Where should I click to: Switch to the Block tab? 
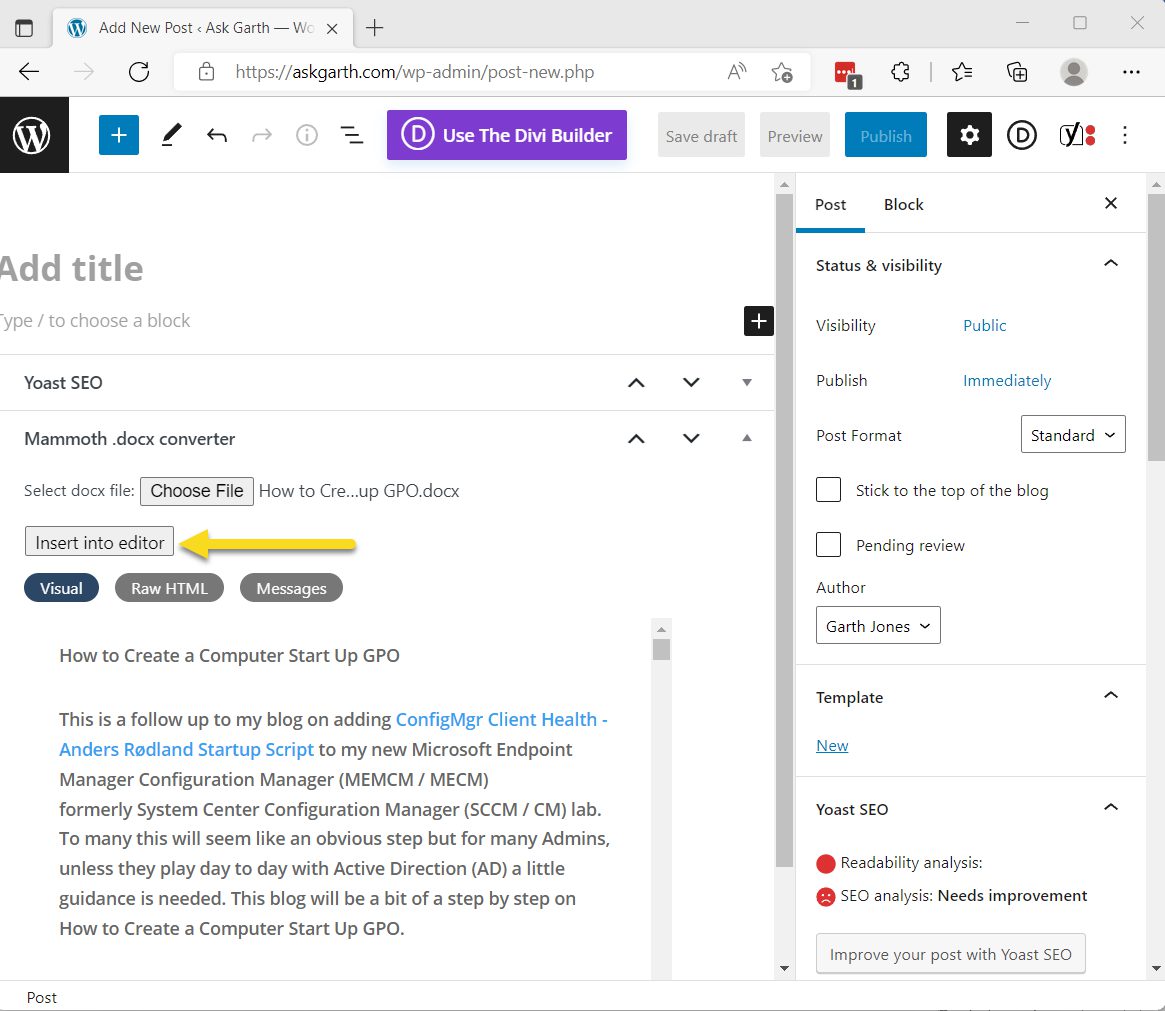click(x=903, y=204)
